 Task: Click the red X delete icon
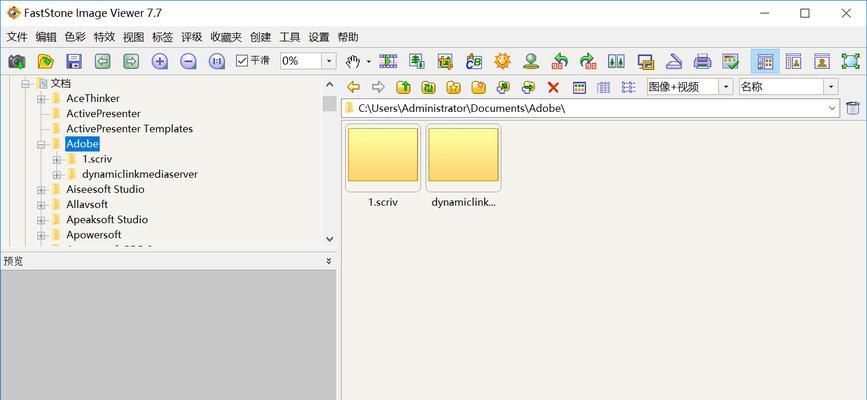click(x=553, y=87)
